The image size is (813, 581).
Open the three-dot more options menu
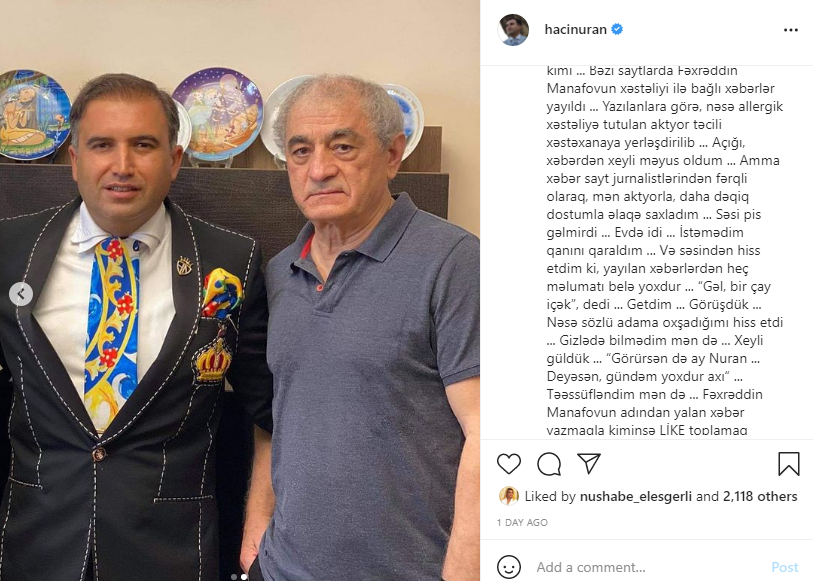[x=791, y=30]
